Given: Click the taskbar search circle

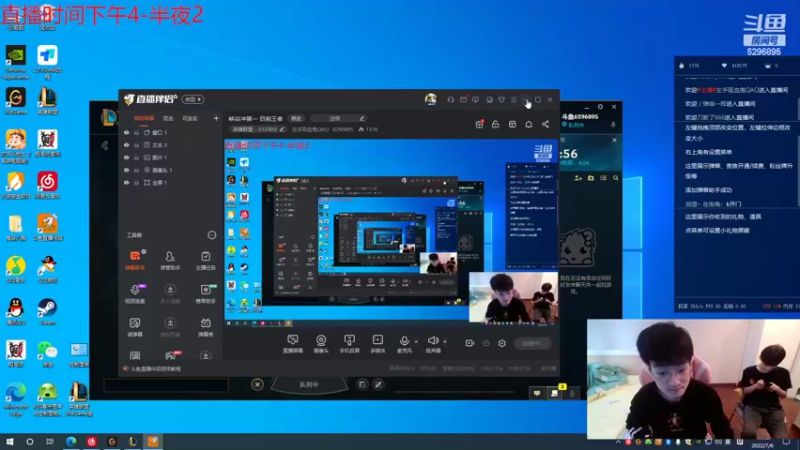Looking at the screenshot, I should (30, 441).
